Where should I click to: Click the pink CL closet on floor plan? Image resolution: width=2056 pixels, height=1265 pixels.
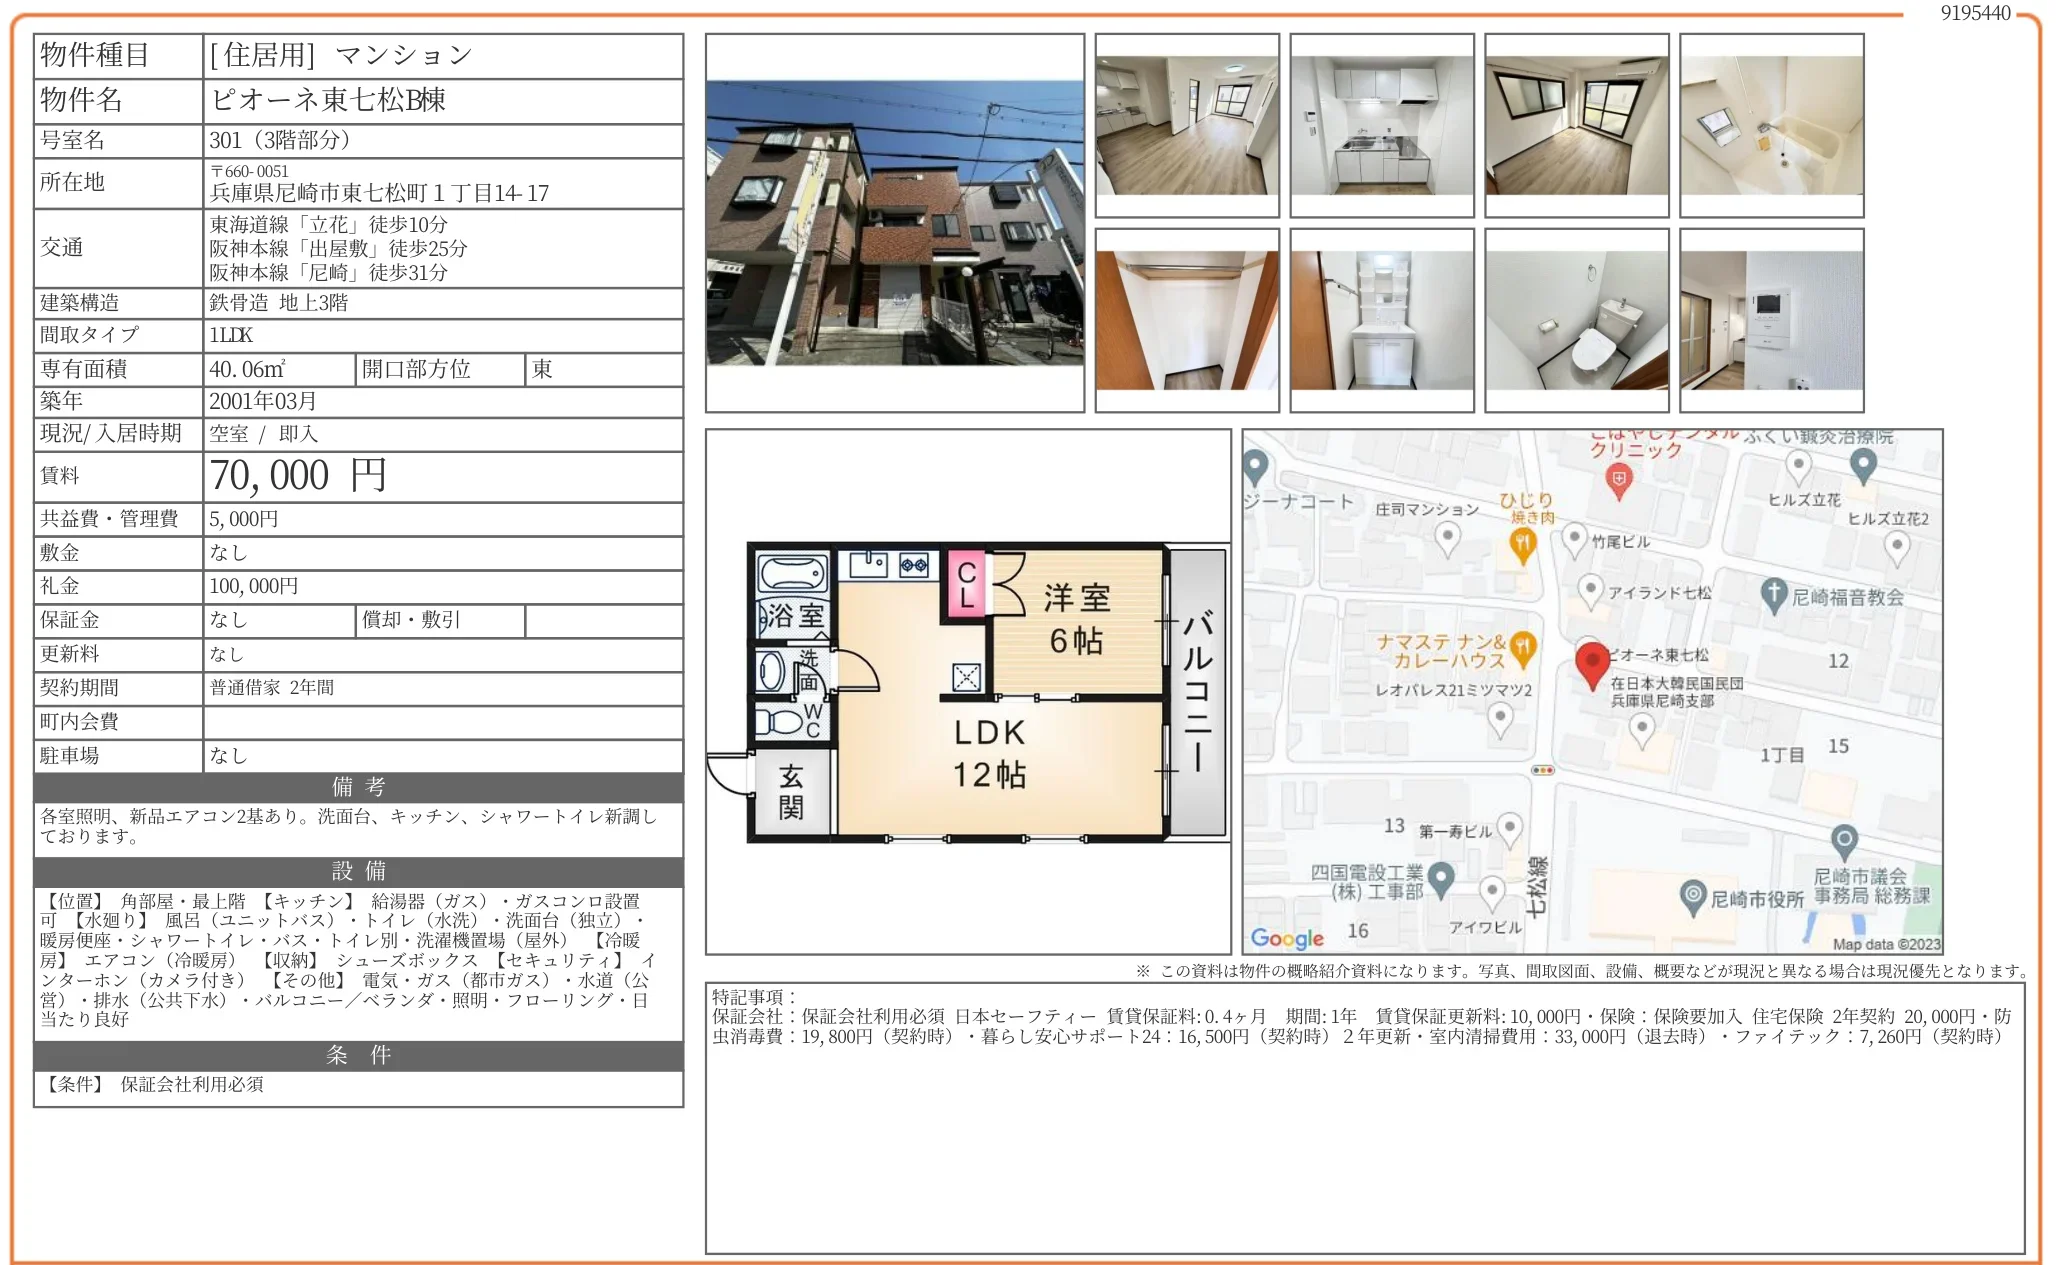pos(966,586)
